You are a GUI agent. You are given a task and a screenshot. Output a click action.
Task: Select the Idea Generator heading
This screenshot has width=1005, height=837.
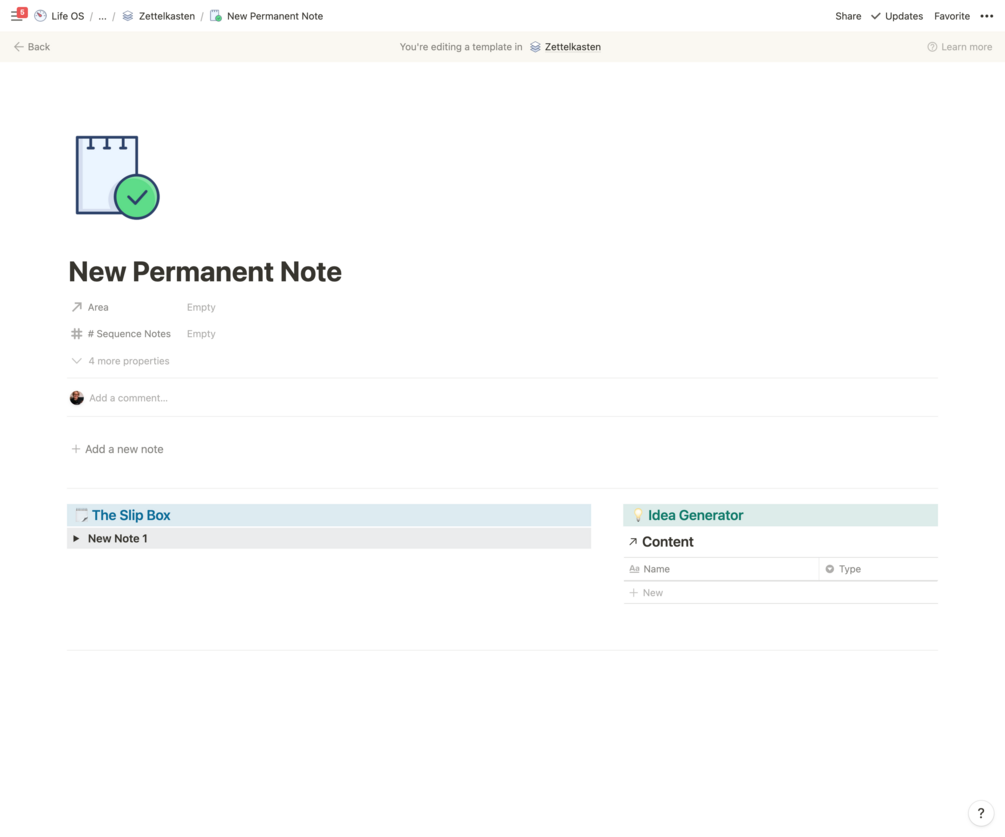click(x=695, y=515)
